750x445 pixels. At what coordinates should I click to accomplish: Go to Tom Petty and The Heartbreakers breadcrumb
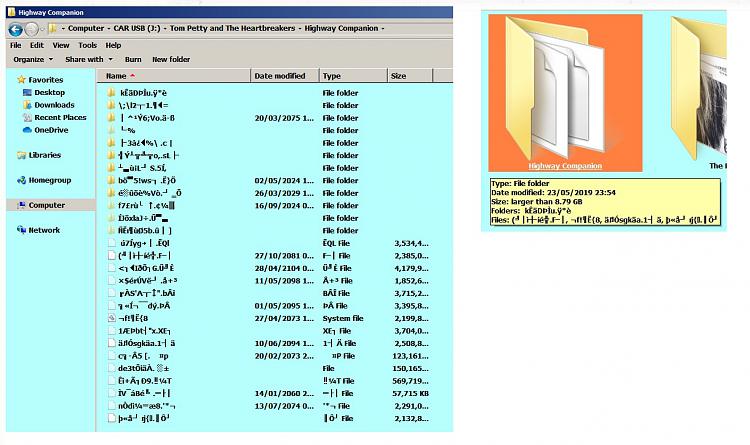click(x=232, y=28)
